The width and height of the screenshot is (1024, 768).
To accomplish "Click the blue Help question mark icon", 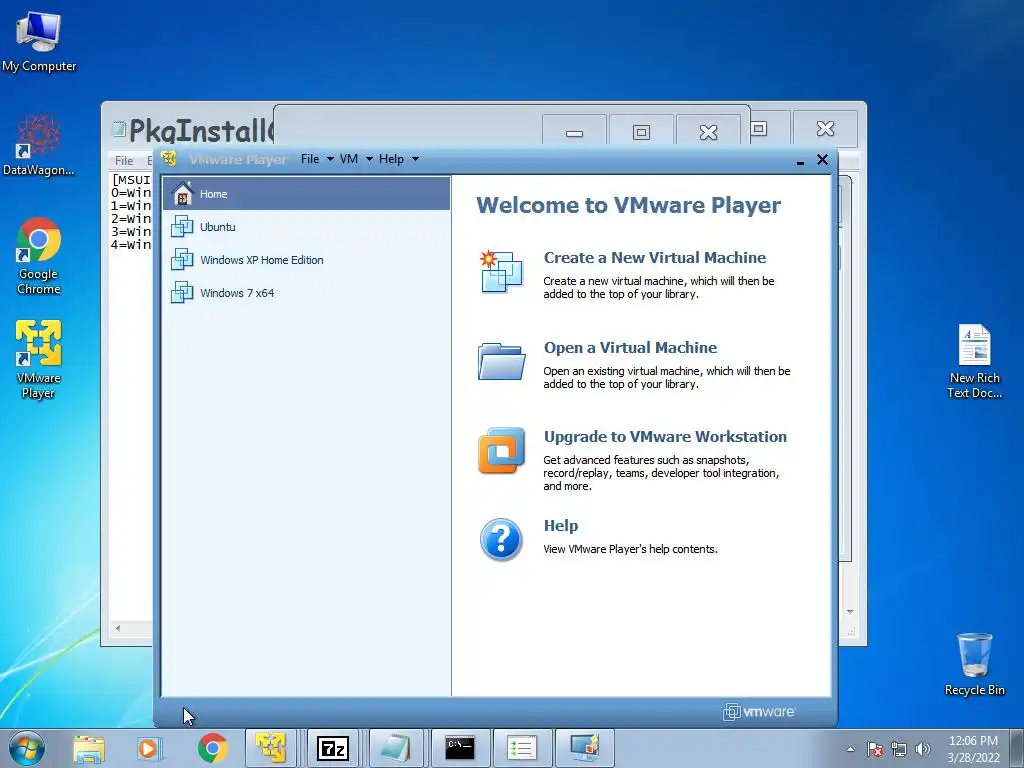I will [501, 539].
